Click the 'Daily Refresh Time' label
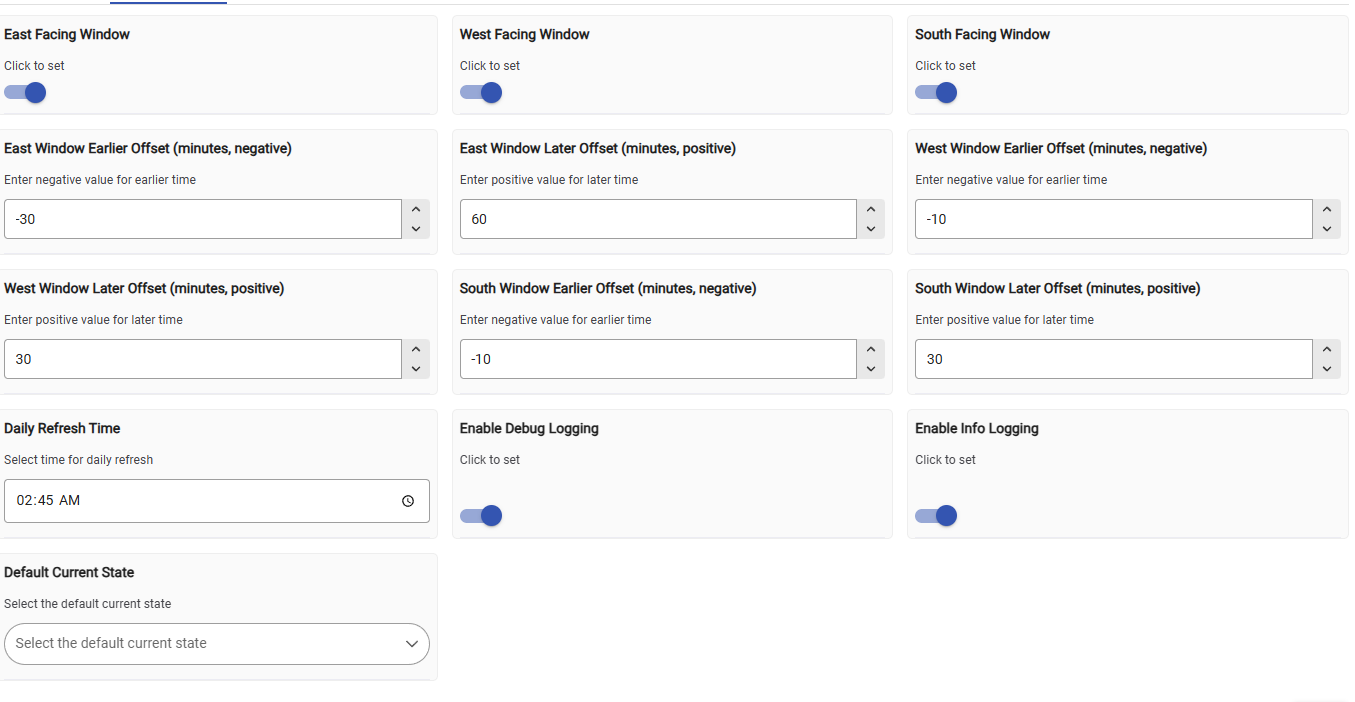 (x=62, y=428)
